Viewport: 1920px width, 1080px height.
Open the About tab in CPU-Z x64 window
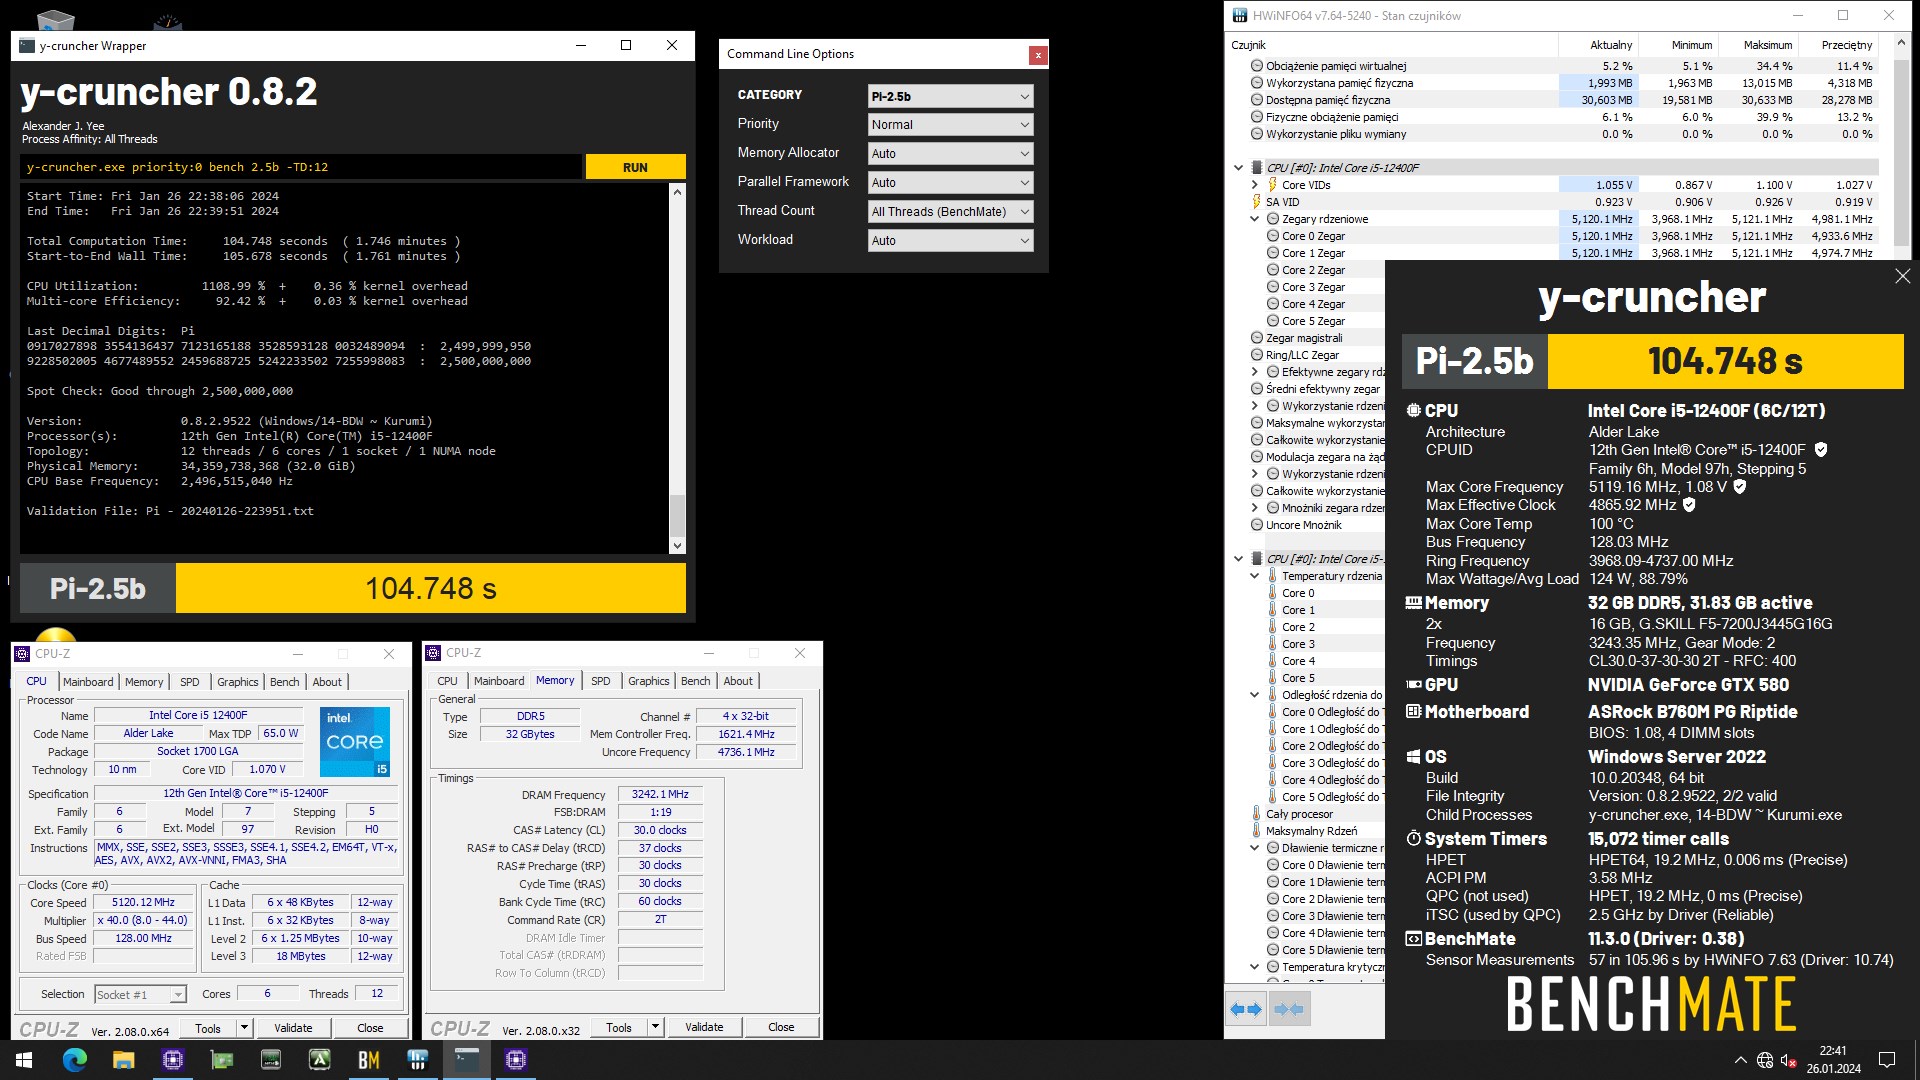327,682
